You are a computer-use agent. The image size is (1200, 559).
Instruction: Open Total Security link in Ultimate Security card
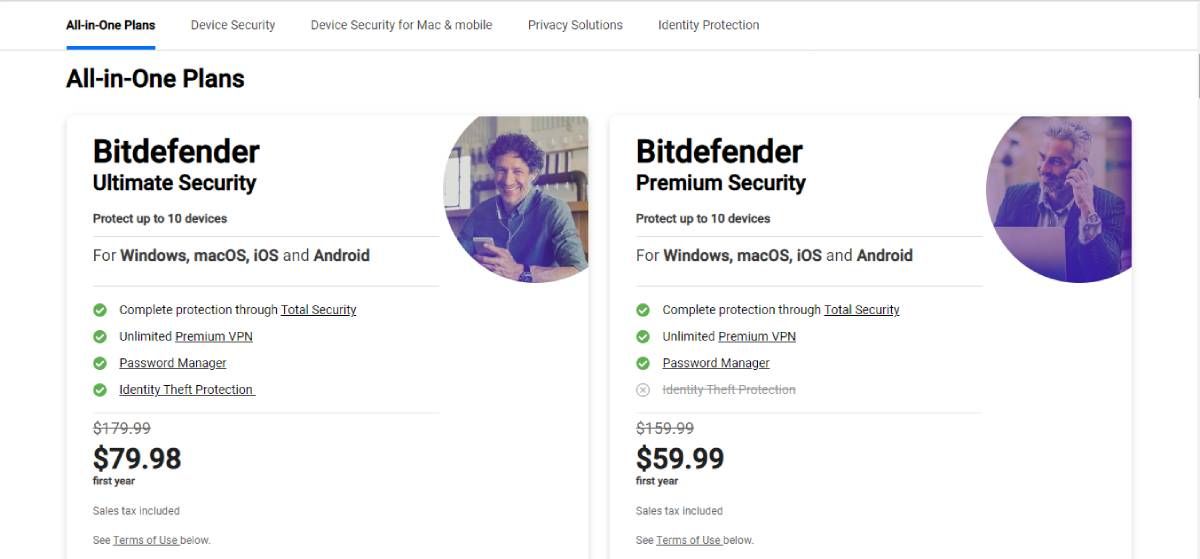coord(318,310)
